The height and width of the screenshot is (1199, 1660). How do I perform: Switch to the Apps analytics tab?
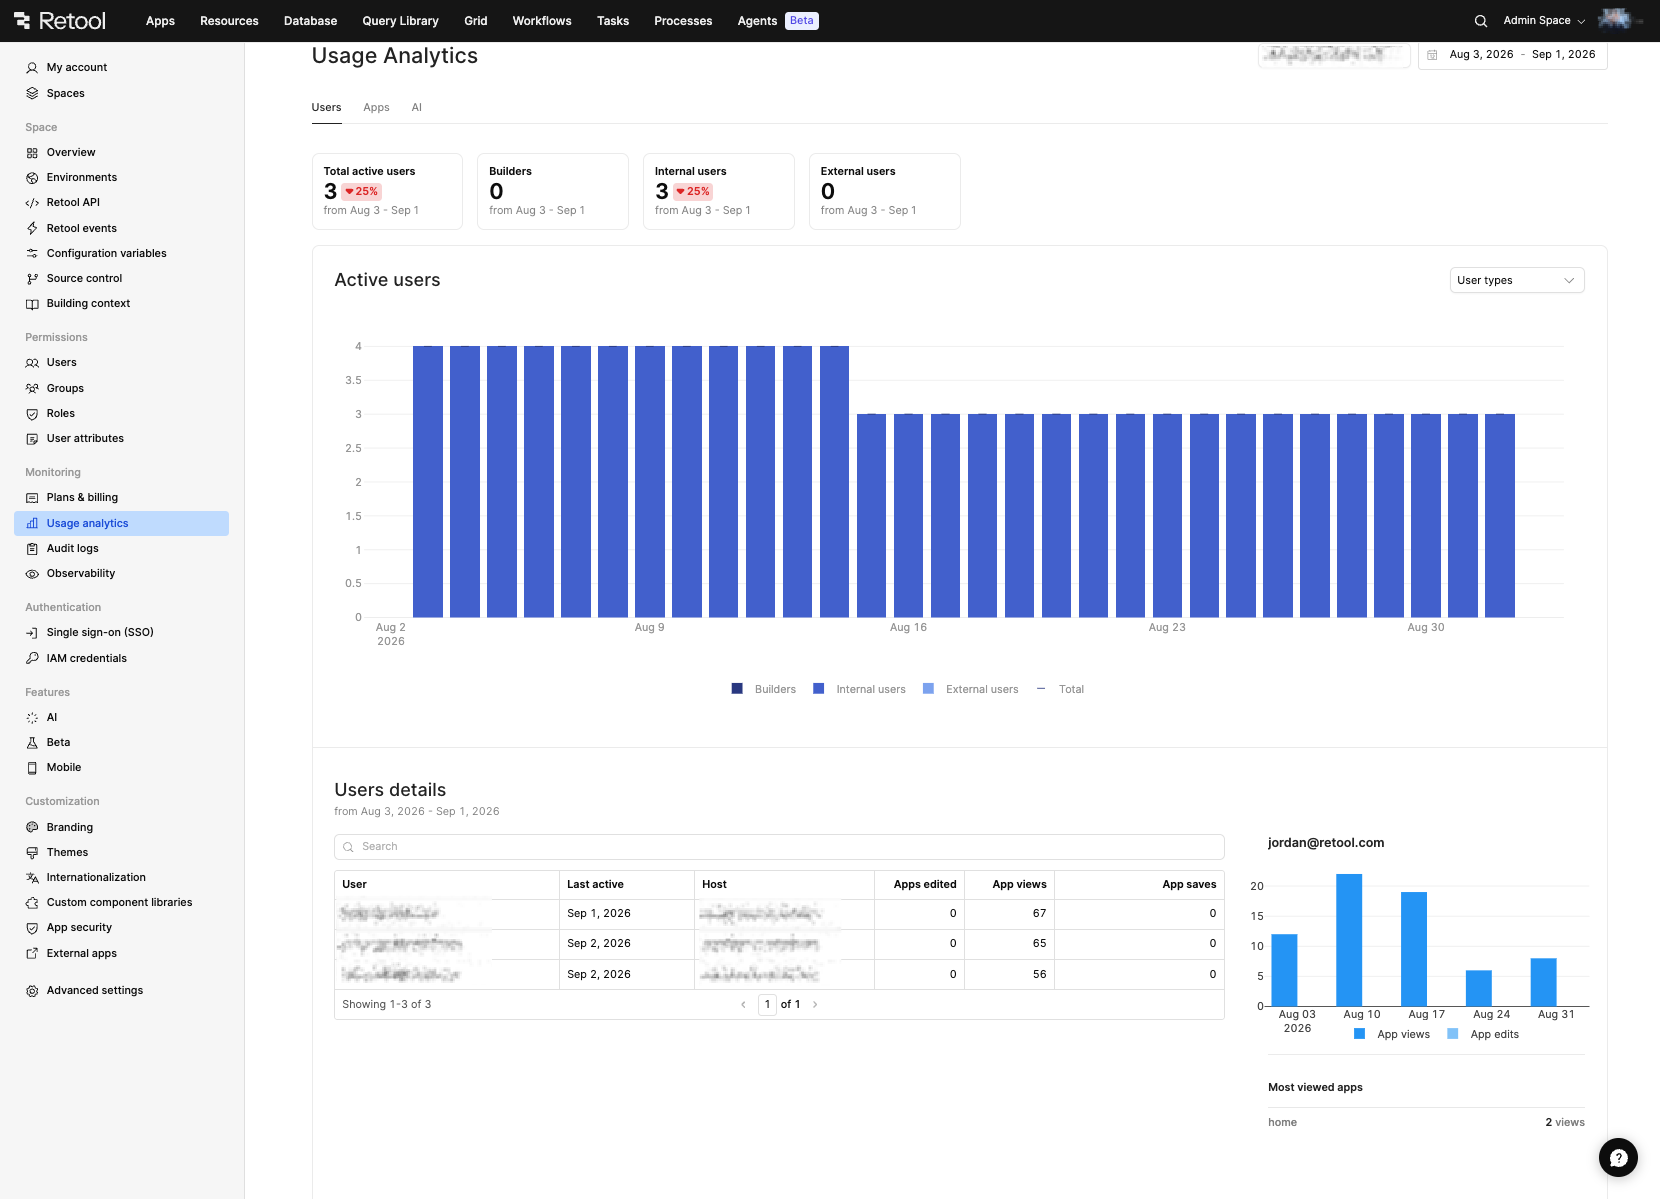click(x=376, y=108)
